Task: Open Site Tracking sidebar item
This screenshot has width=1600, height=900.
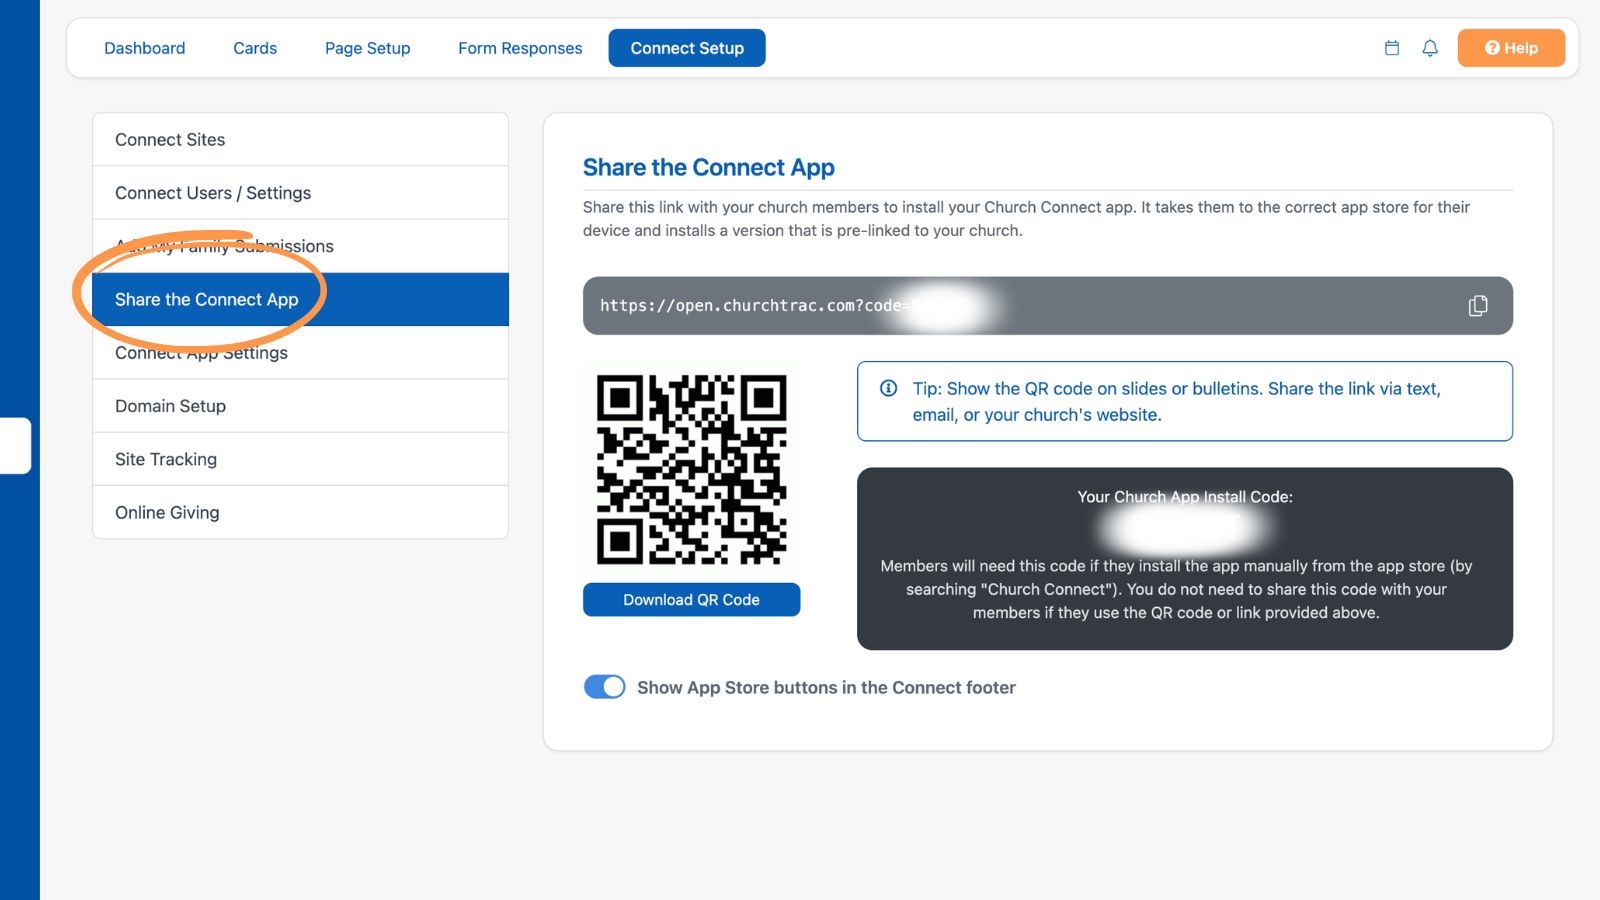Action: point(300,459)
